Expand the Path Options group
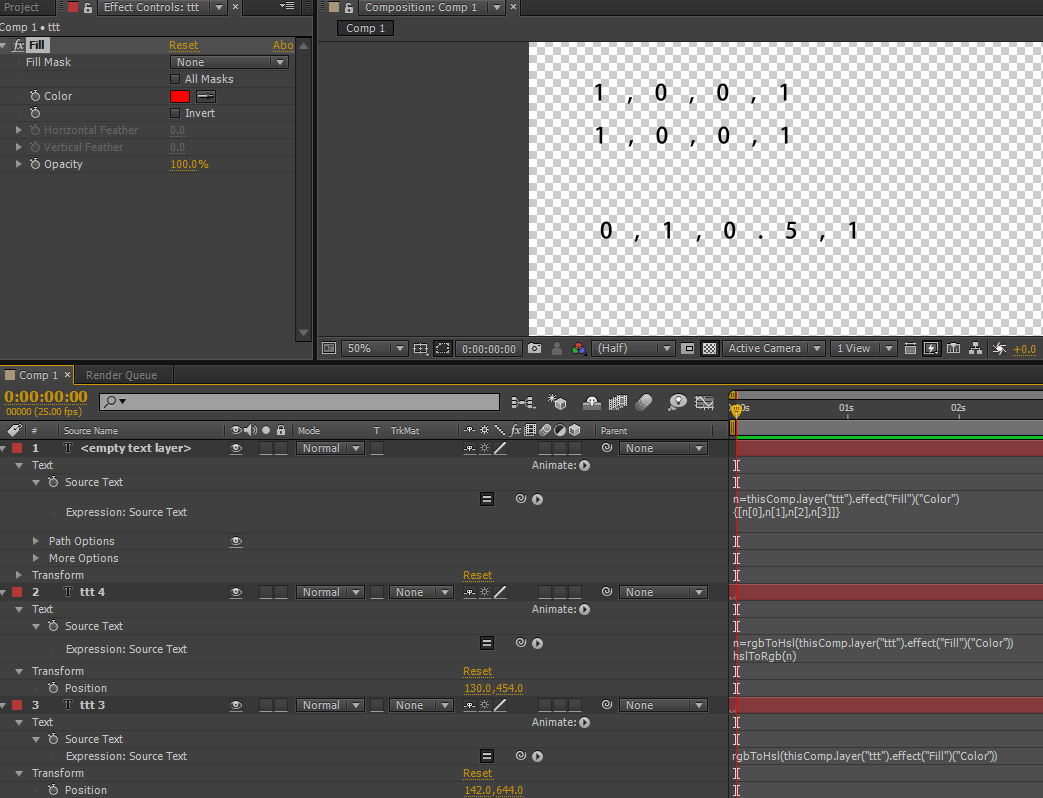The image size is (1043, 798). pyautogui.click(x=37, y=541)
